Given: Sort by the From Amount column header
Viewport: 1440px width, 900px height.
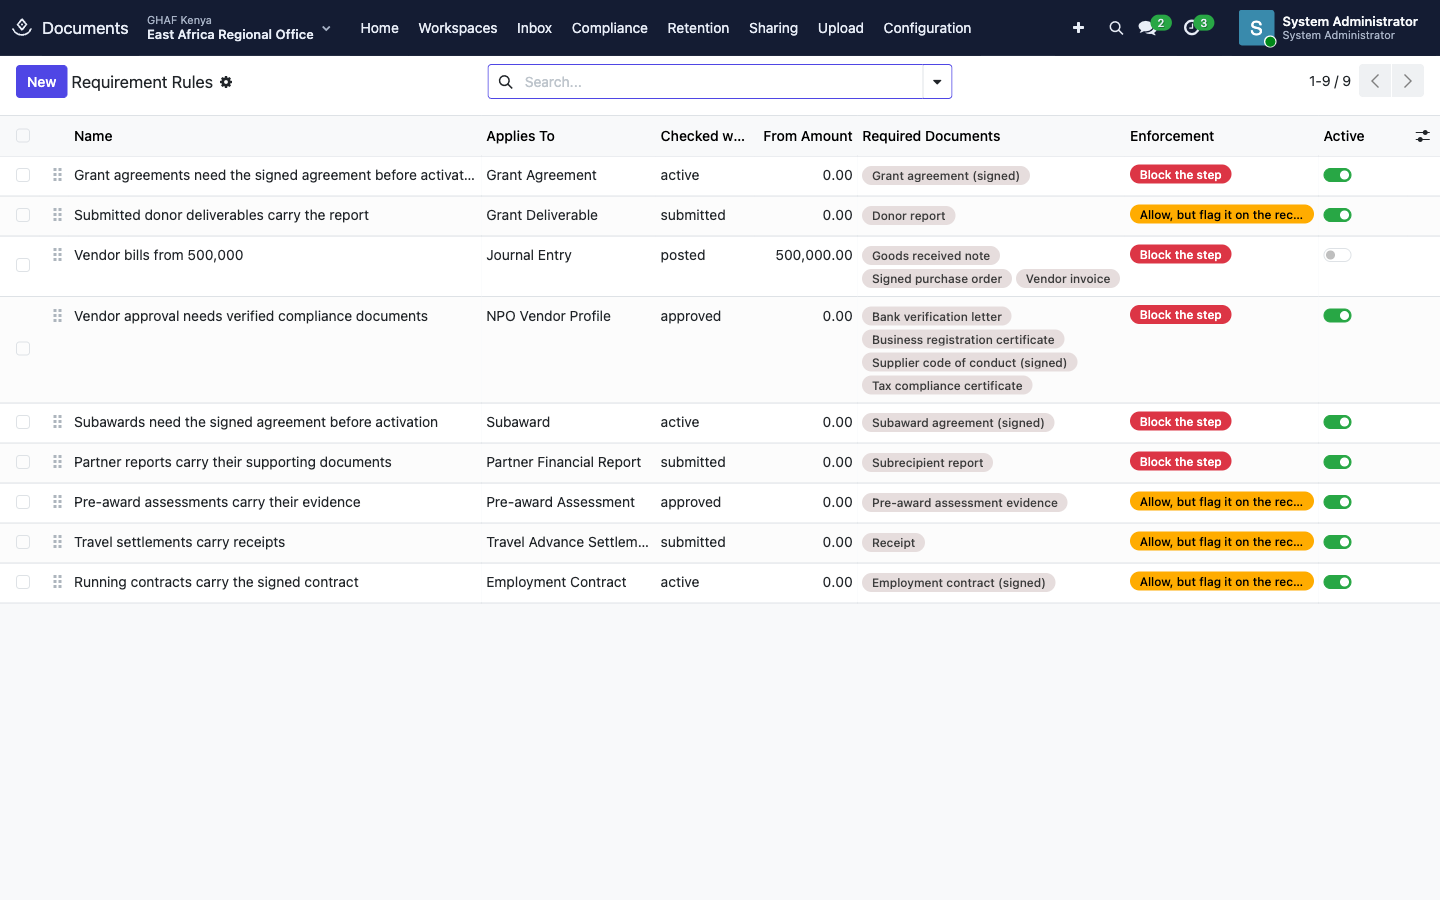Looking at the screenshot, I should click(807, 136).
